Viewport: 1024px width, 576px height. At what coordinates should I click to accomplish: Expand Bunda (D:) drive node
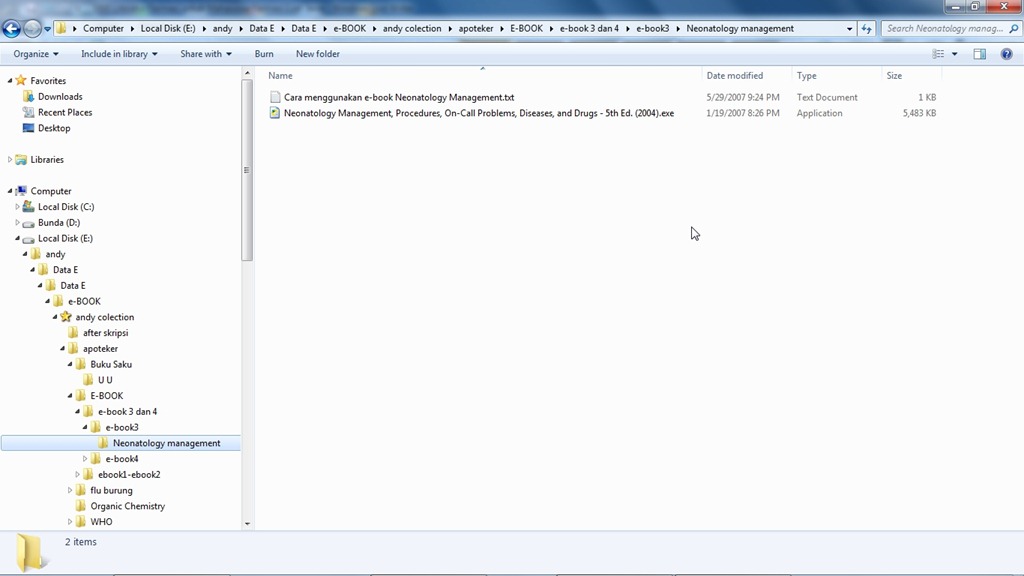click(18, 222)
